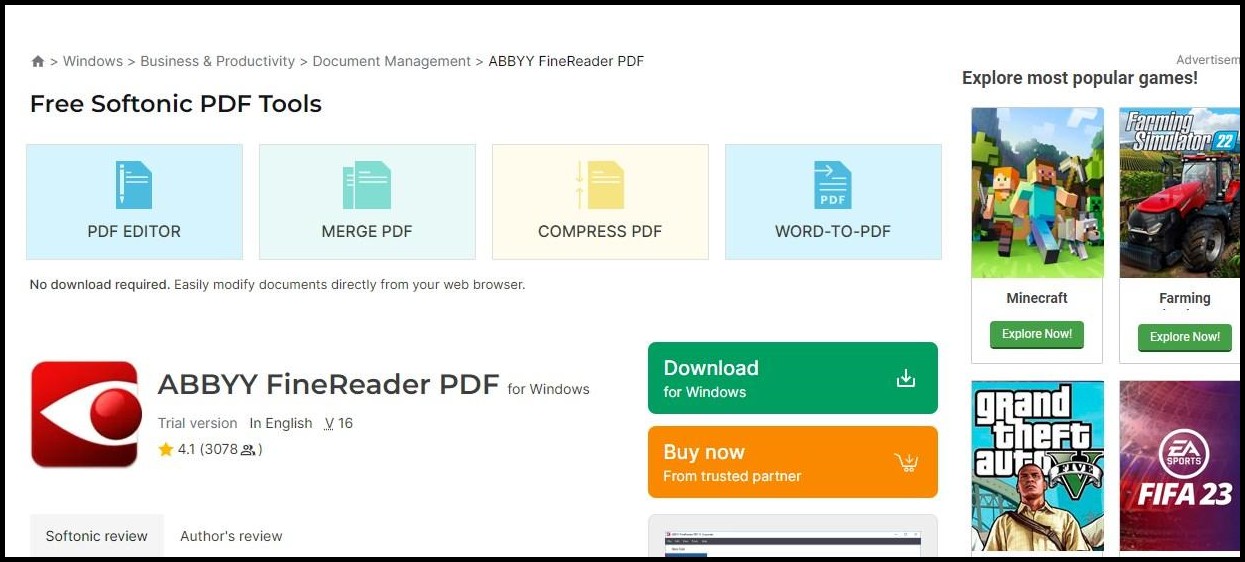
Task: Click the Merge PDF pages icon
Action: pyautogui.click(x=367, y=185)
